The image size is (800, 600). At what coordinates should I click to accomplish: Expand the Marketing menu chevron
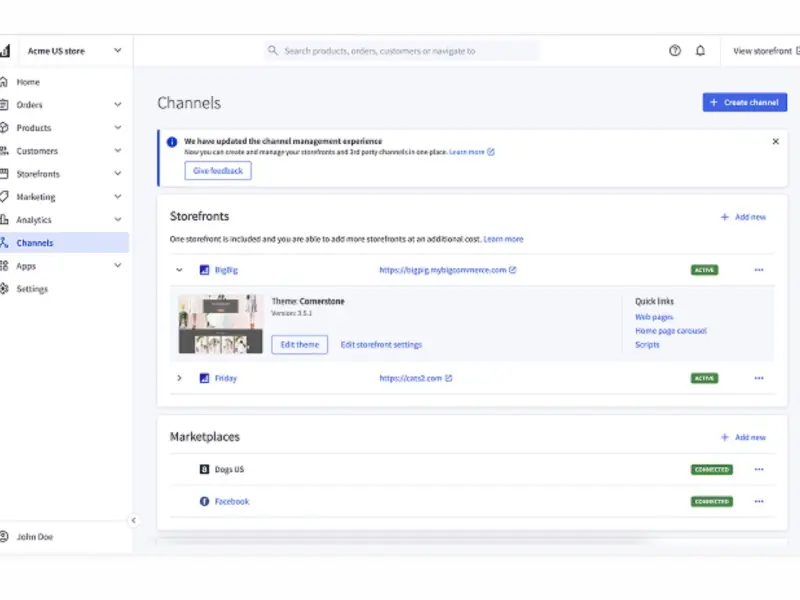[x=118, y=196]
